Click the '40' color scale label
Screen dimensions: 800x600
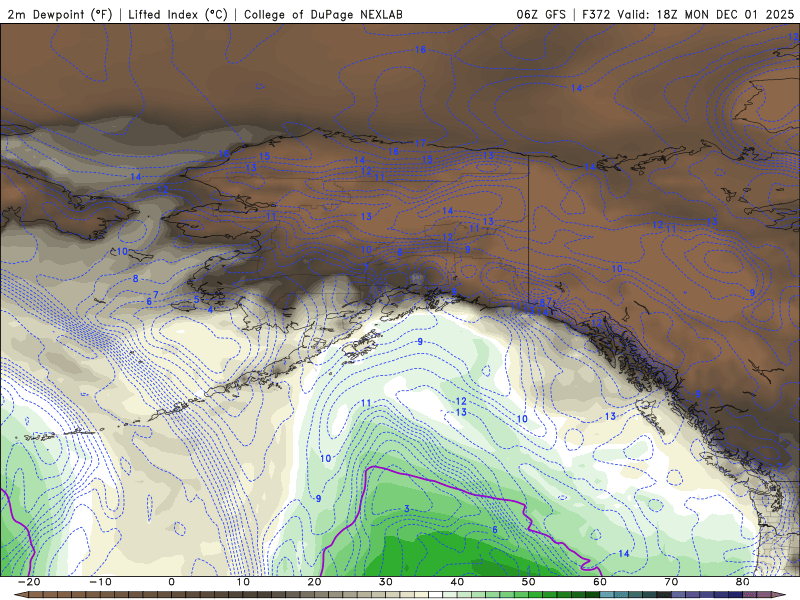[457, 582]
